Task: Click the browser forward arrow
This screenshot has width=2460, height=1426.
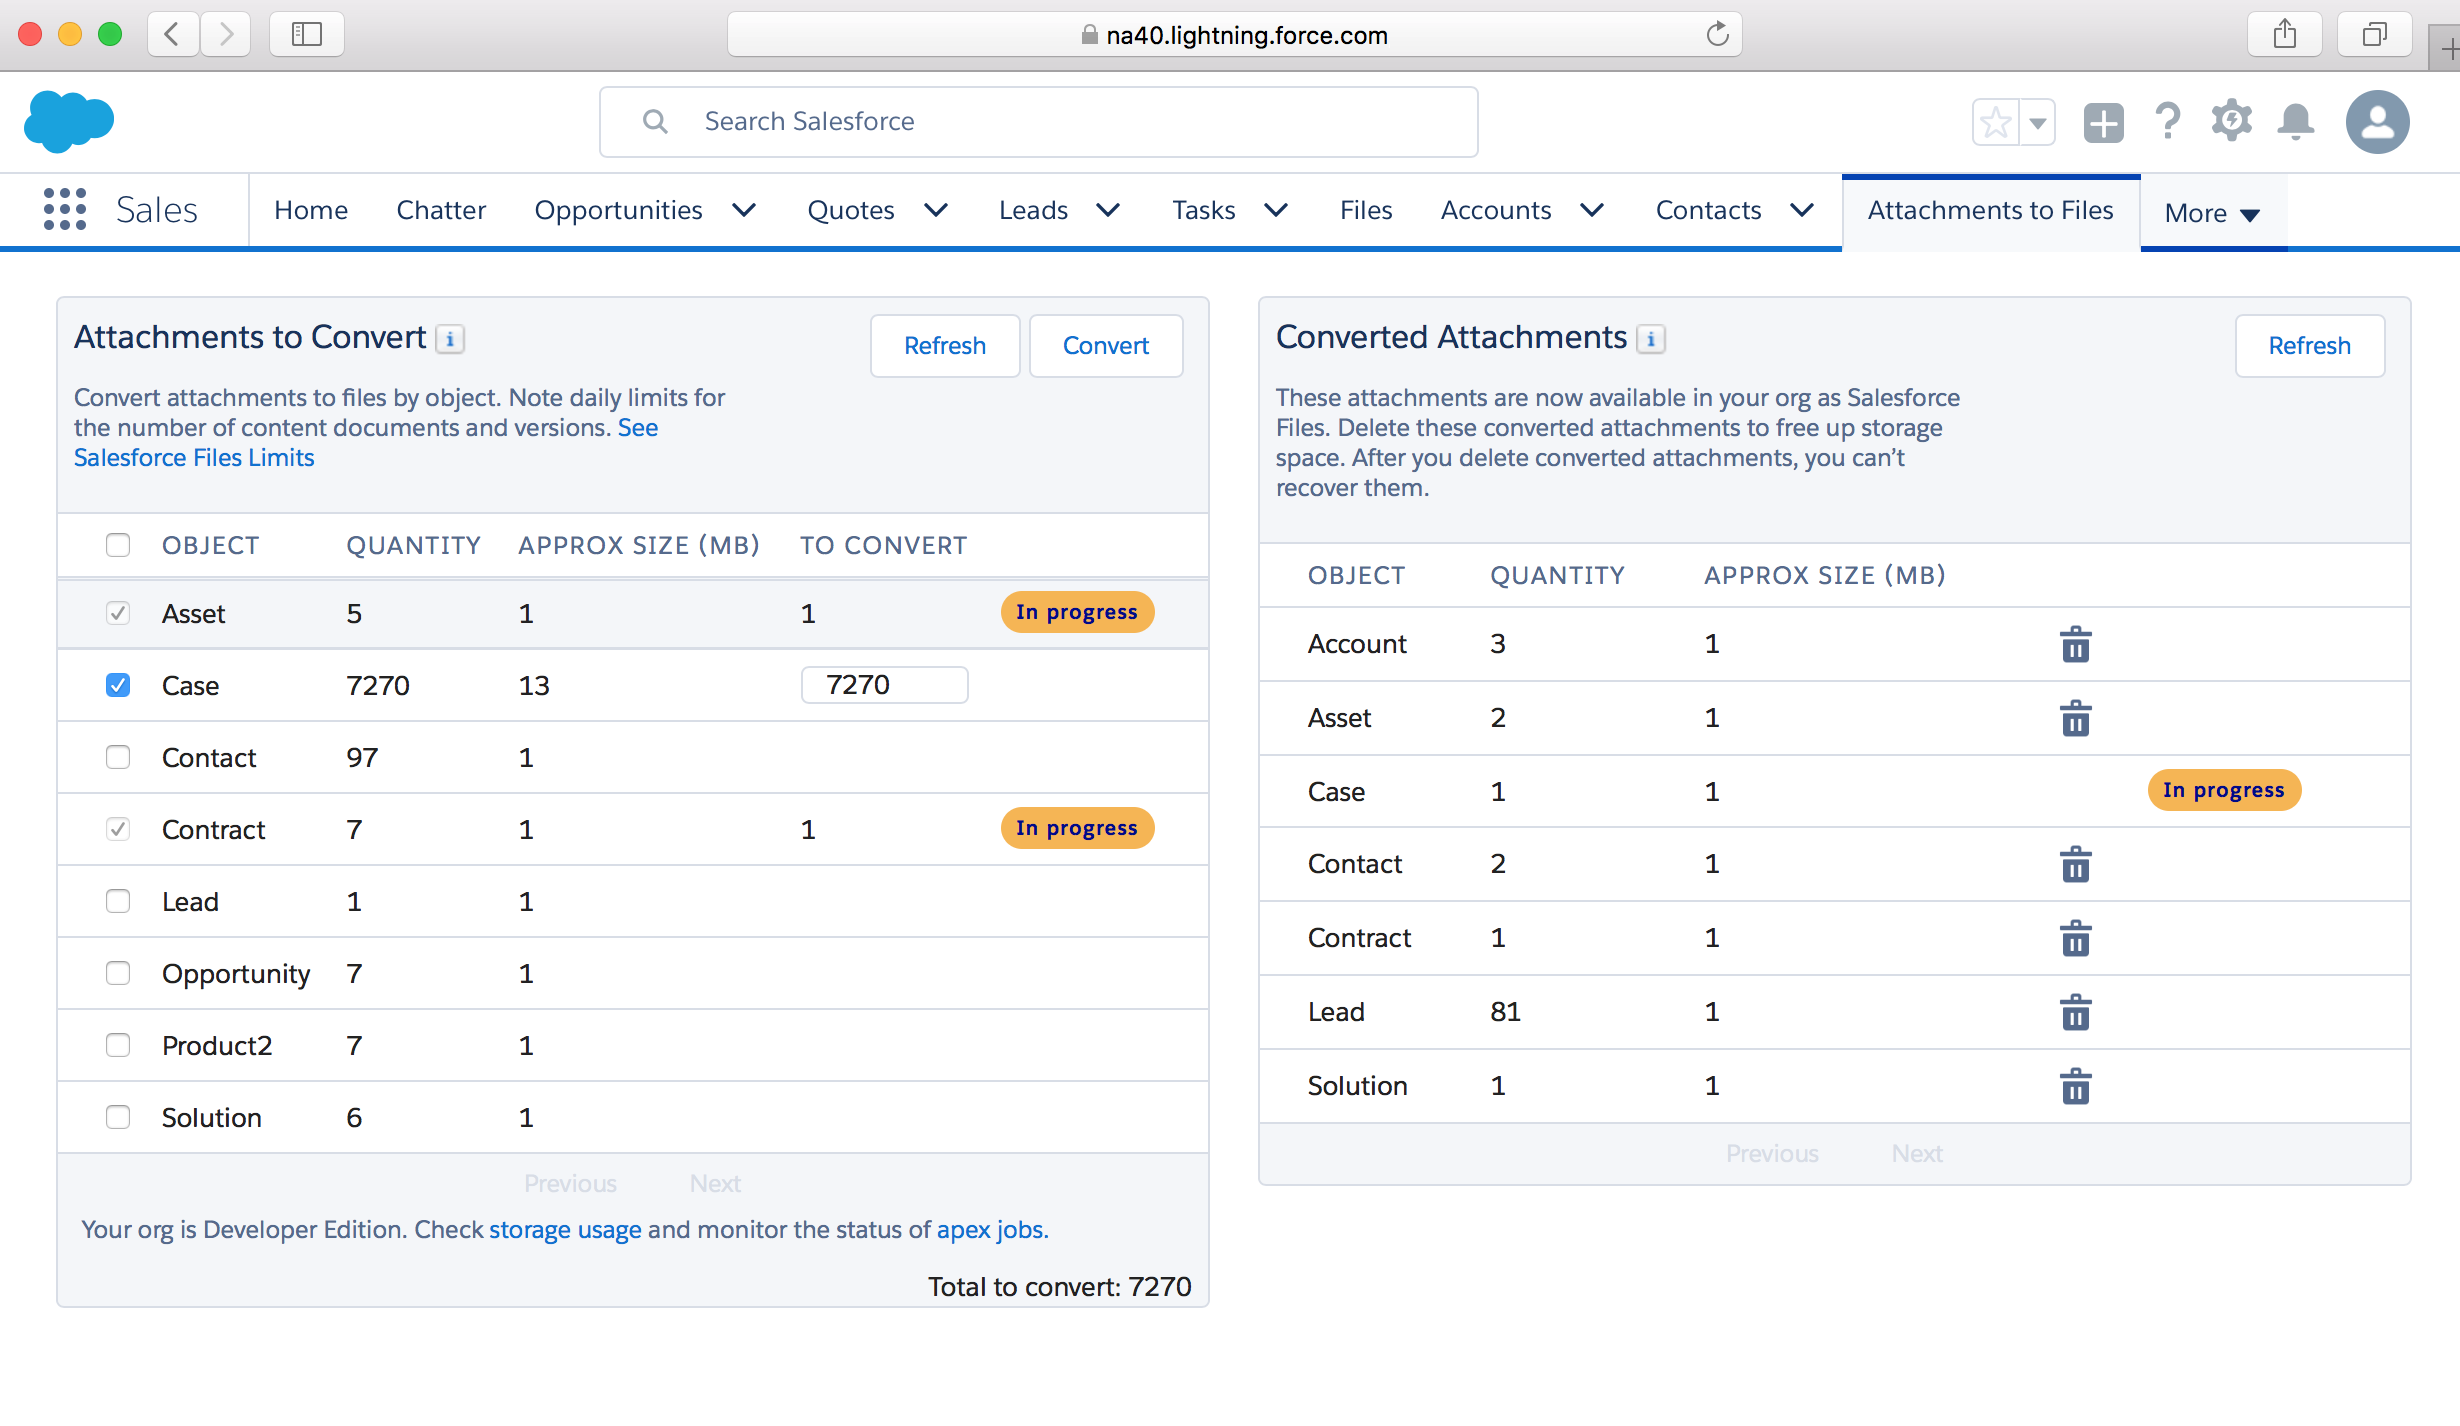Action: [x=226, y=34]
